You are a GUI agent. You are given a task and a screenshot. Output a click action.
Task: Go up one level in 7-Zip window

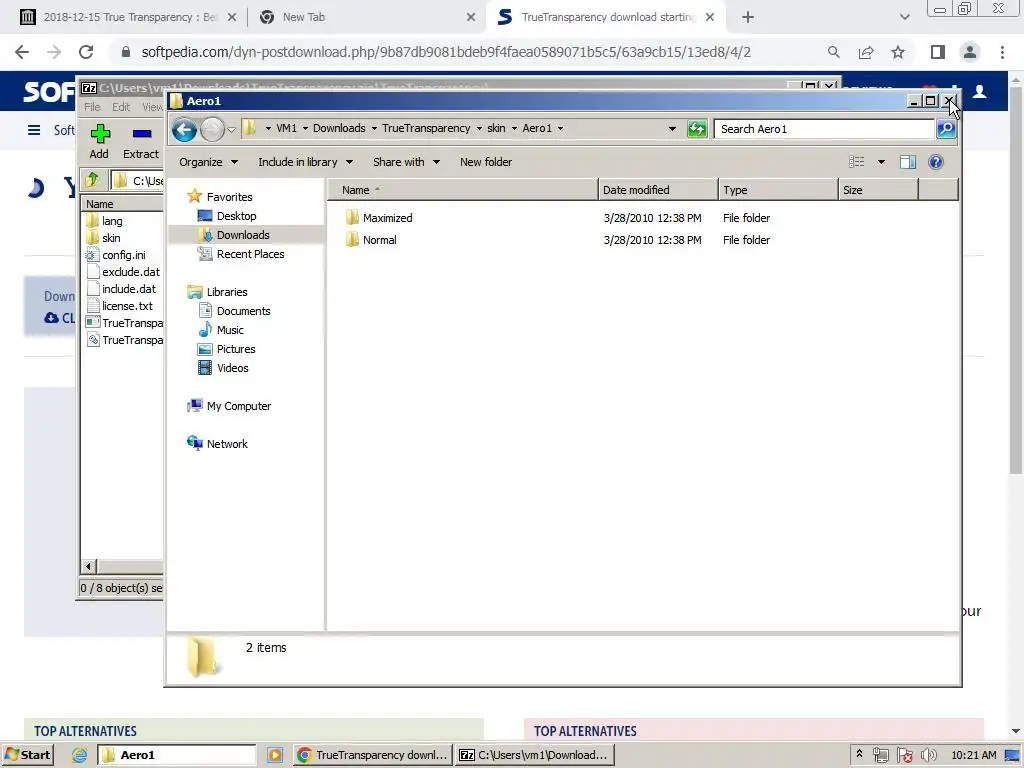coord(92,180)
